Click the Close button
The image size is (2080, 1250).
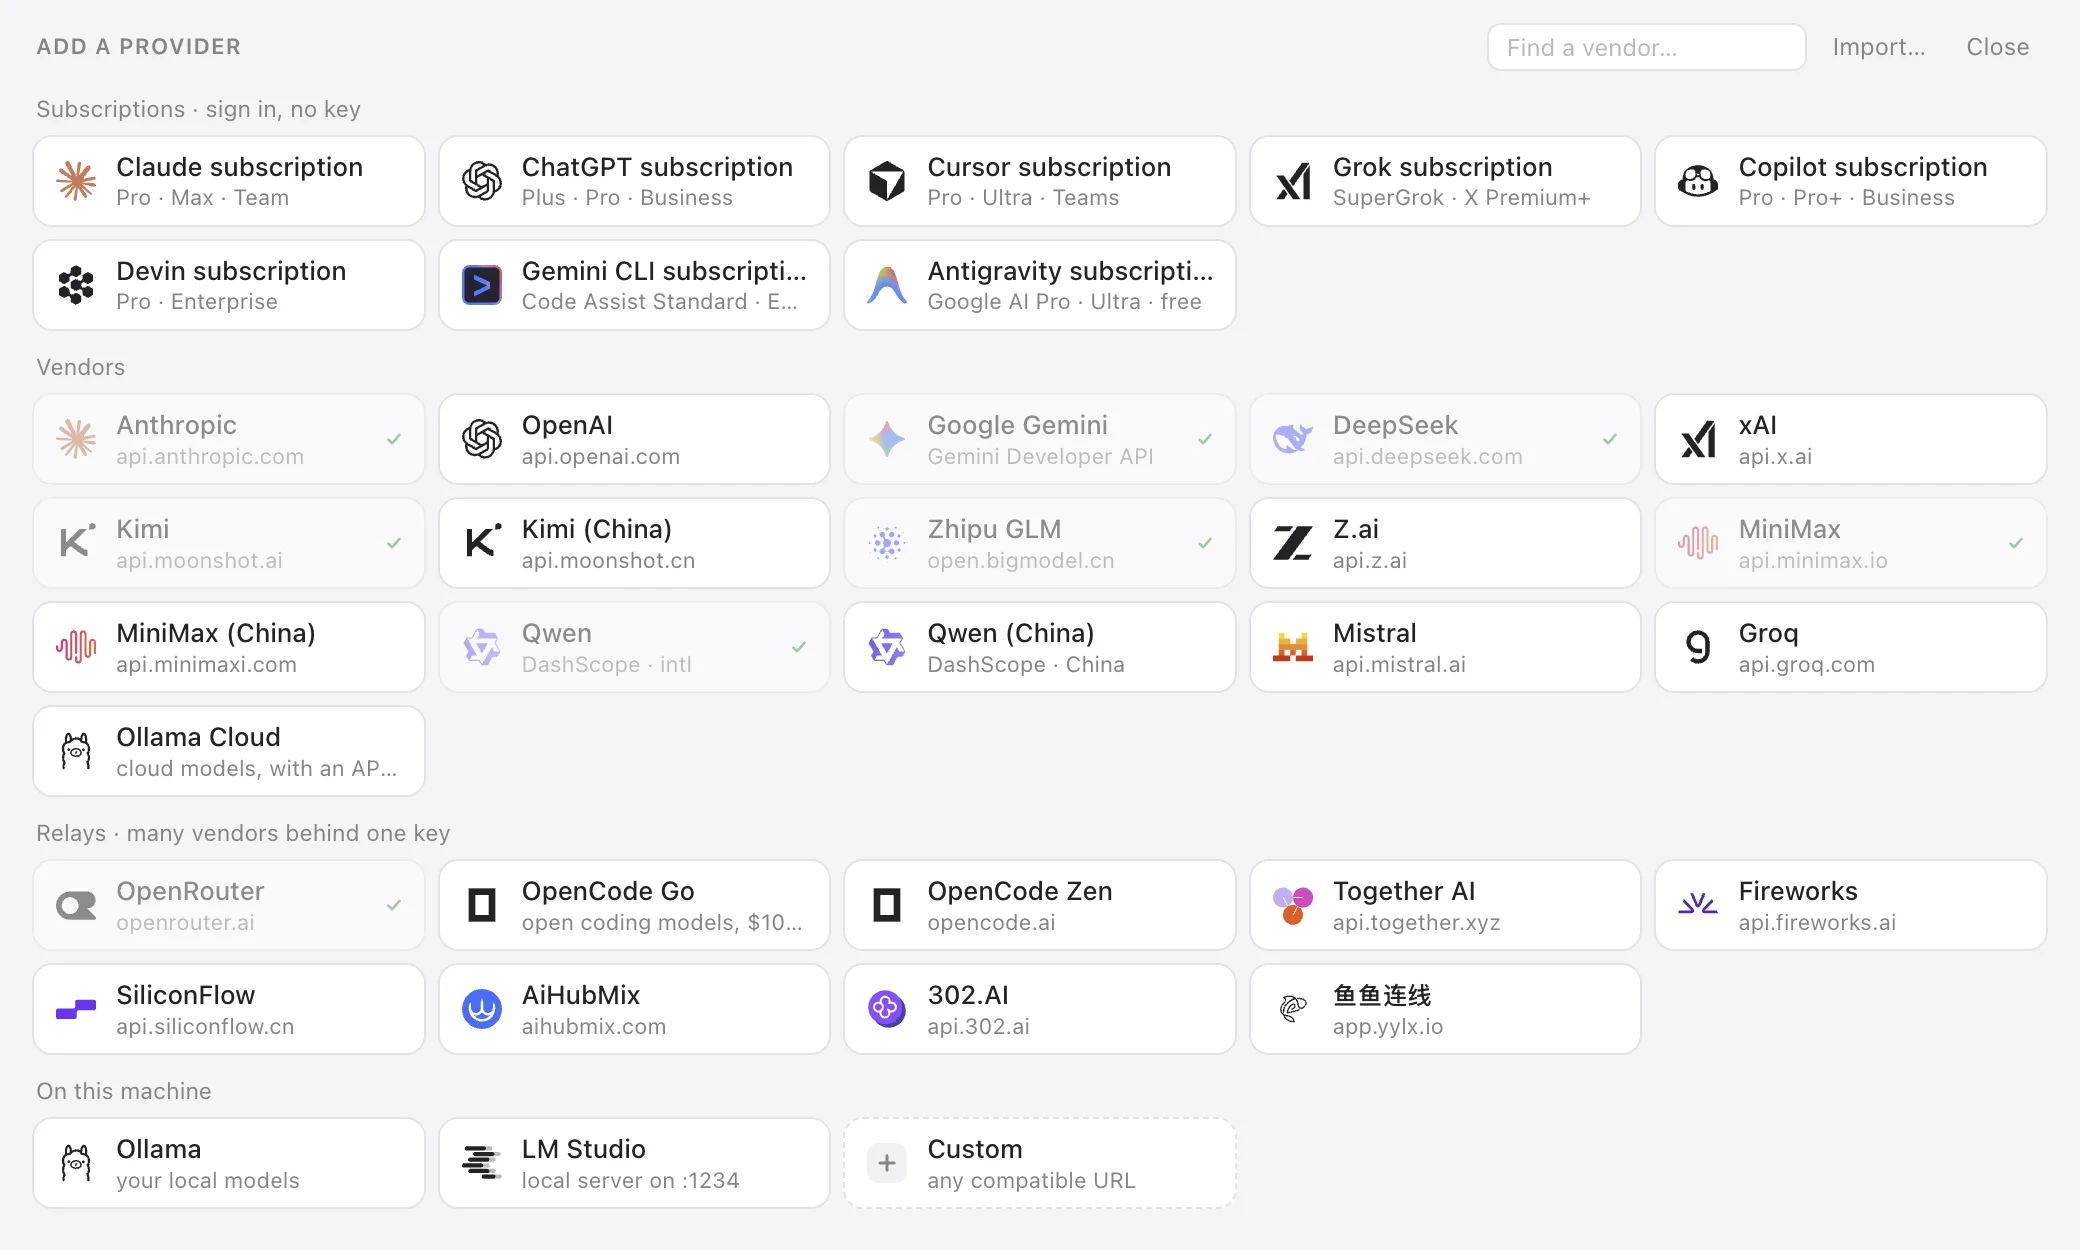click(x=1997, y=47)
